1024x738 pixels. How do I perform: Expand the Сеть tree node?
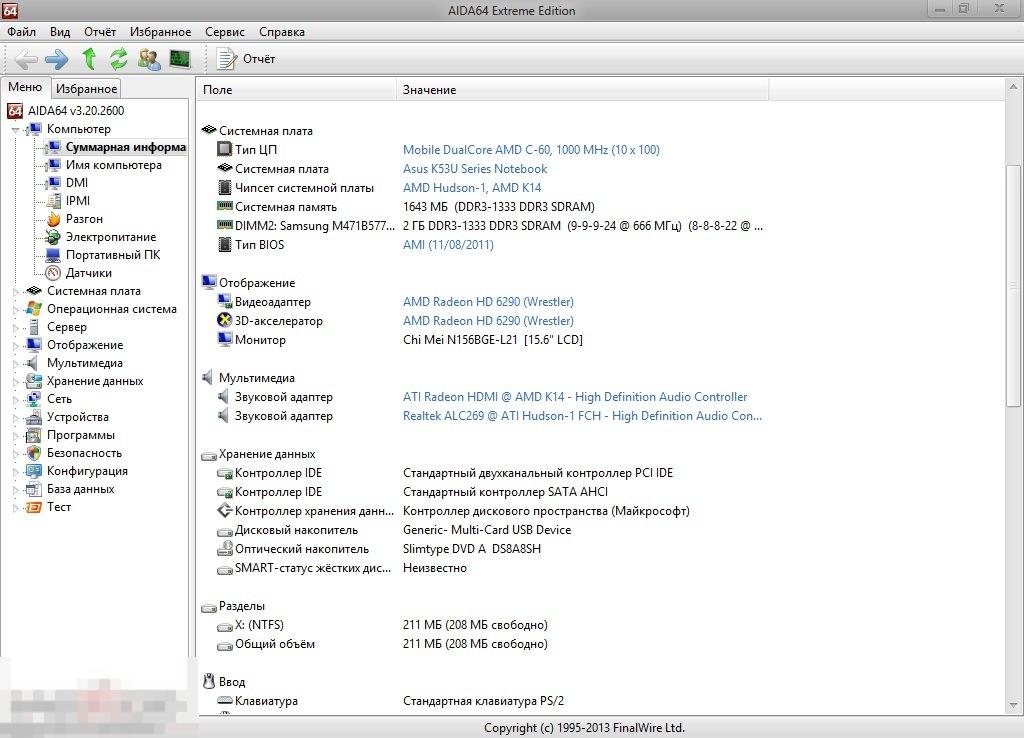16,399
